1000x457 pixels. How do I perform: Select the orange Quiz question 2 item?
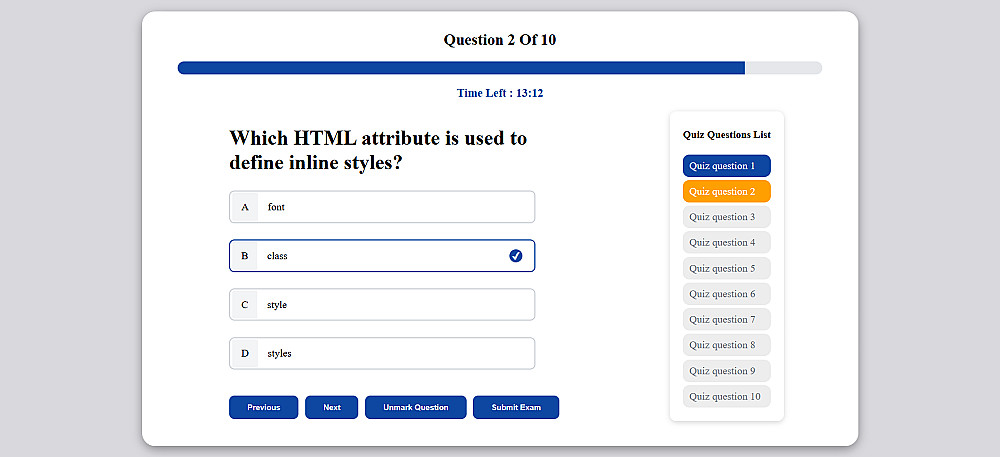click(x=726, y=191)
